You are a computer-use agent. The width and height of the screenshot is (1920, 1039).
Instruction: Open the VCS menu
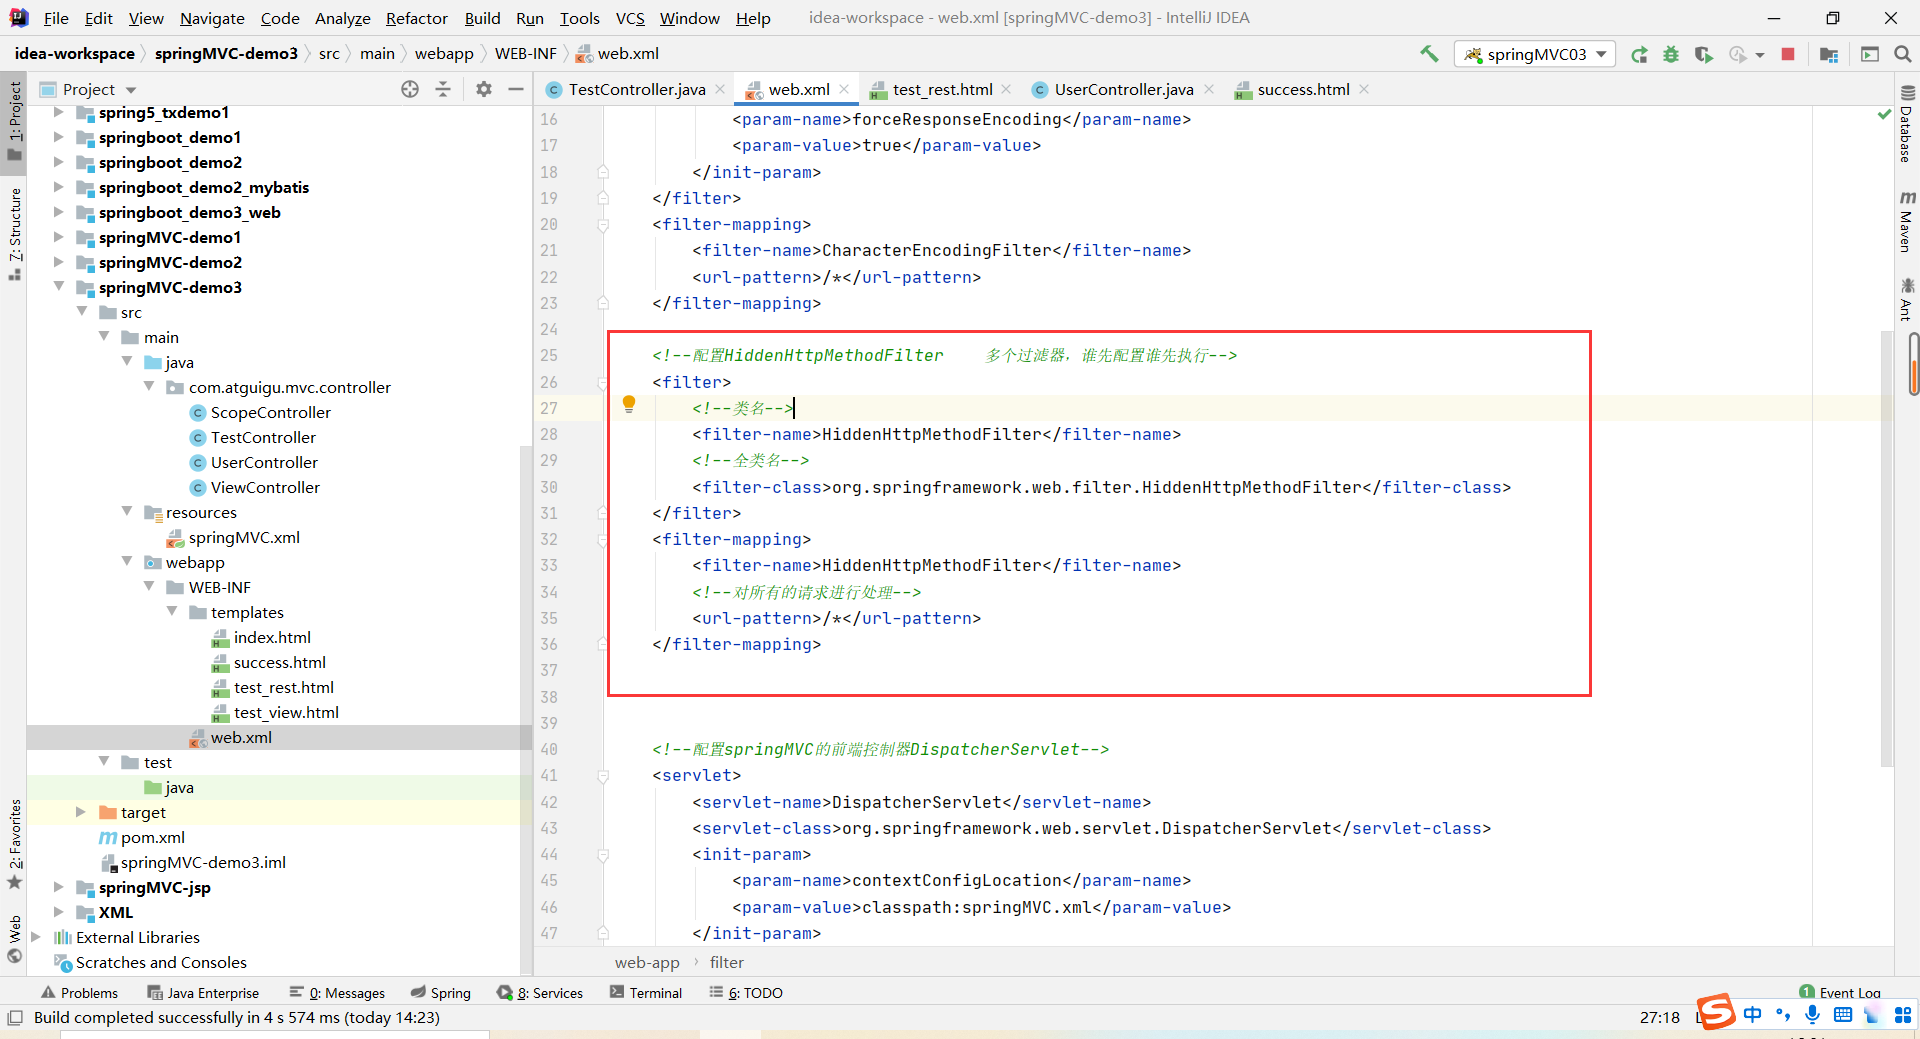[x=630, y=18]
